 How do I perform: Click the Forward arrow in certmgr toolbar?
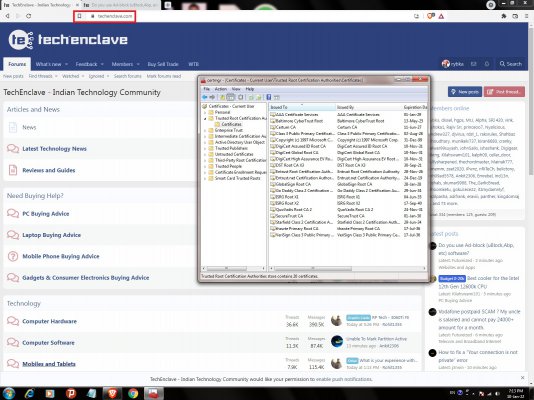(x=212, y=97)
